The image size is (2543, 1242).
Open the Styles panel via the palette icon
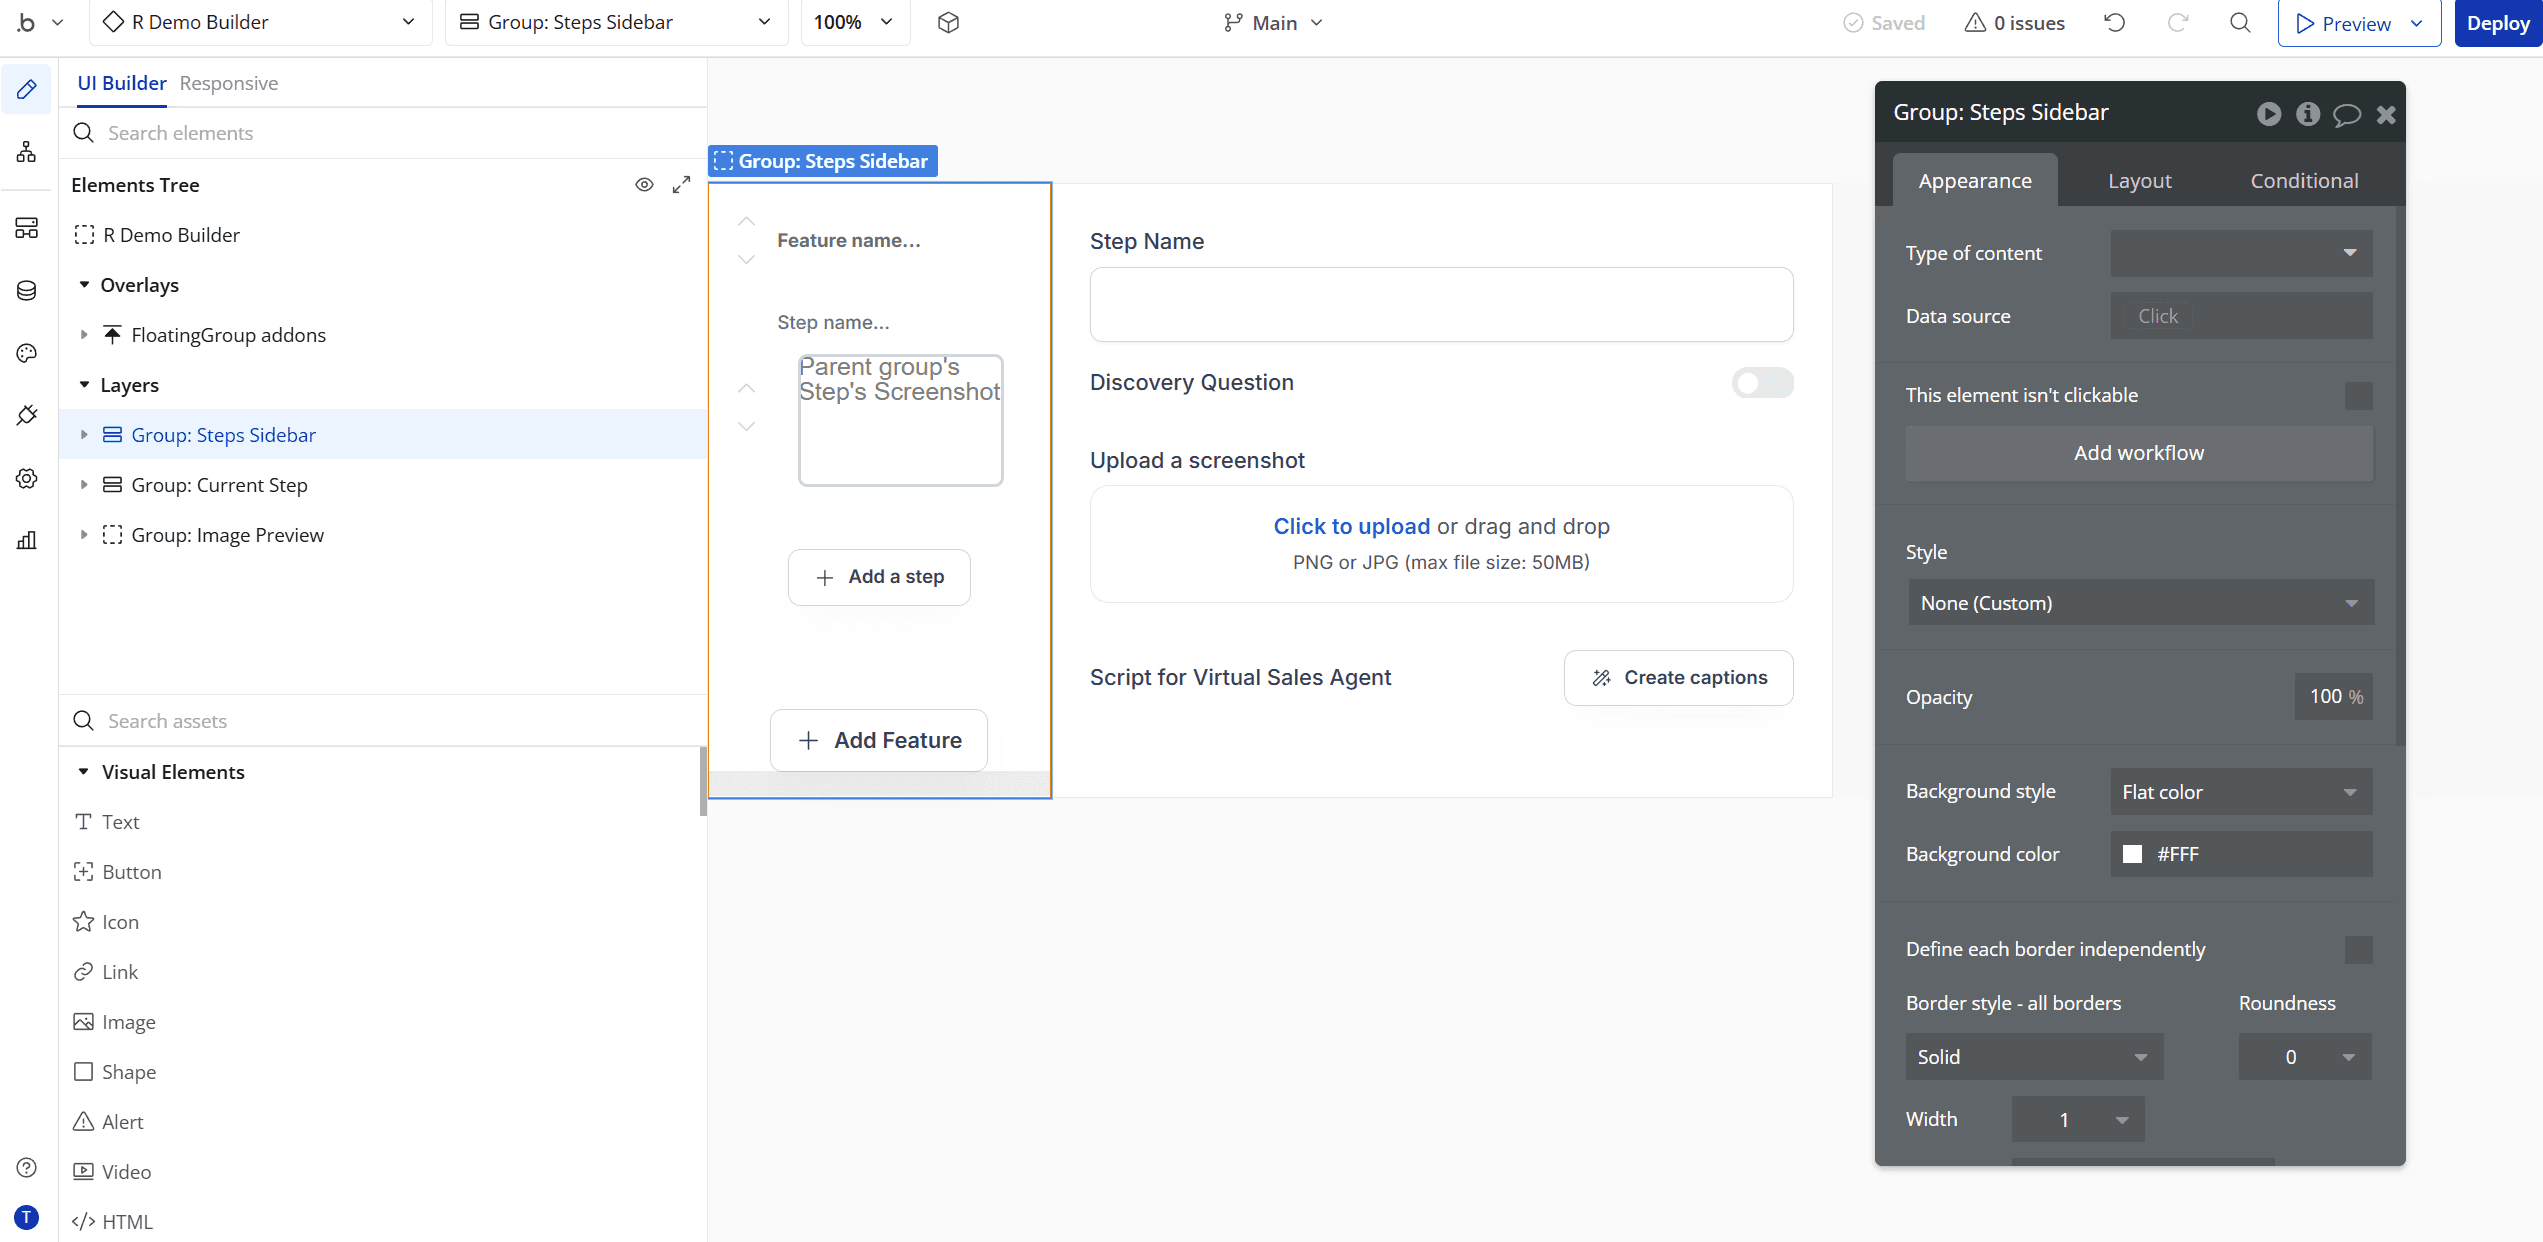(x=27, y=352)
